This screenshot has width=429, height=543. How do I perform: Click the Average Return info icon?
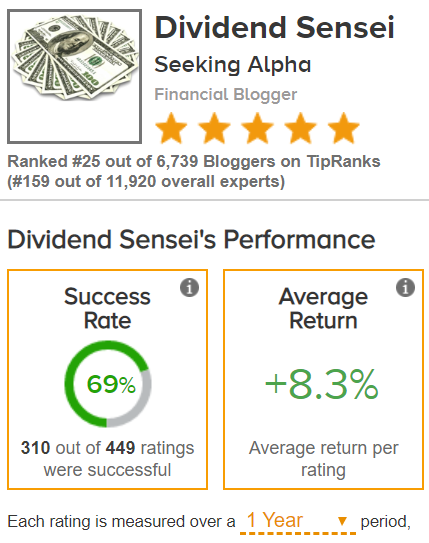point(405,287)
